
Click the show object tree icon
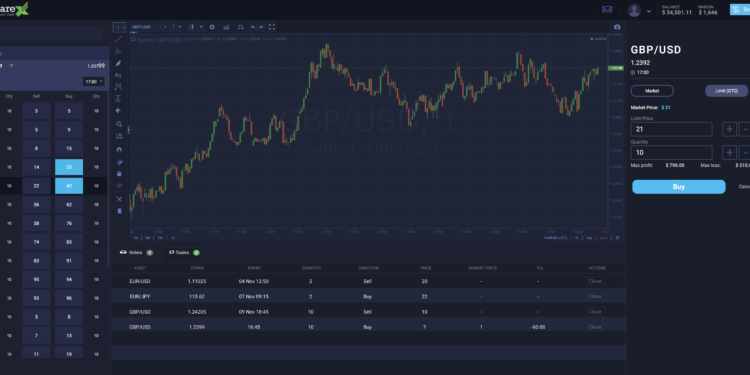point(119,199)
